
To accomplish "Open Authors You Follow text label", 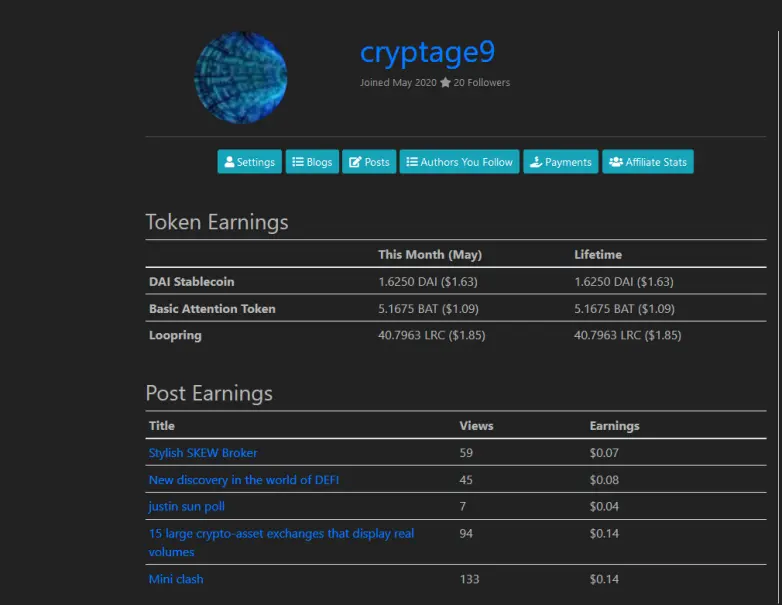I will coord(466,162).
